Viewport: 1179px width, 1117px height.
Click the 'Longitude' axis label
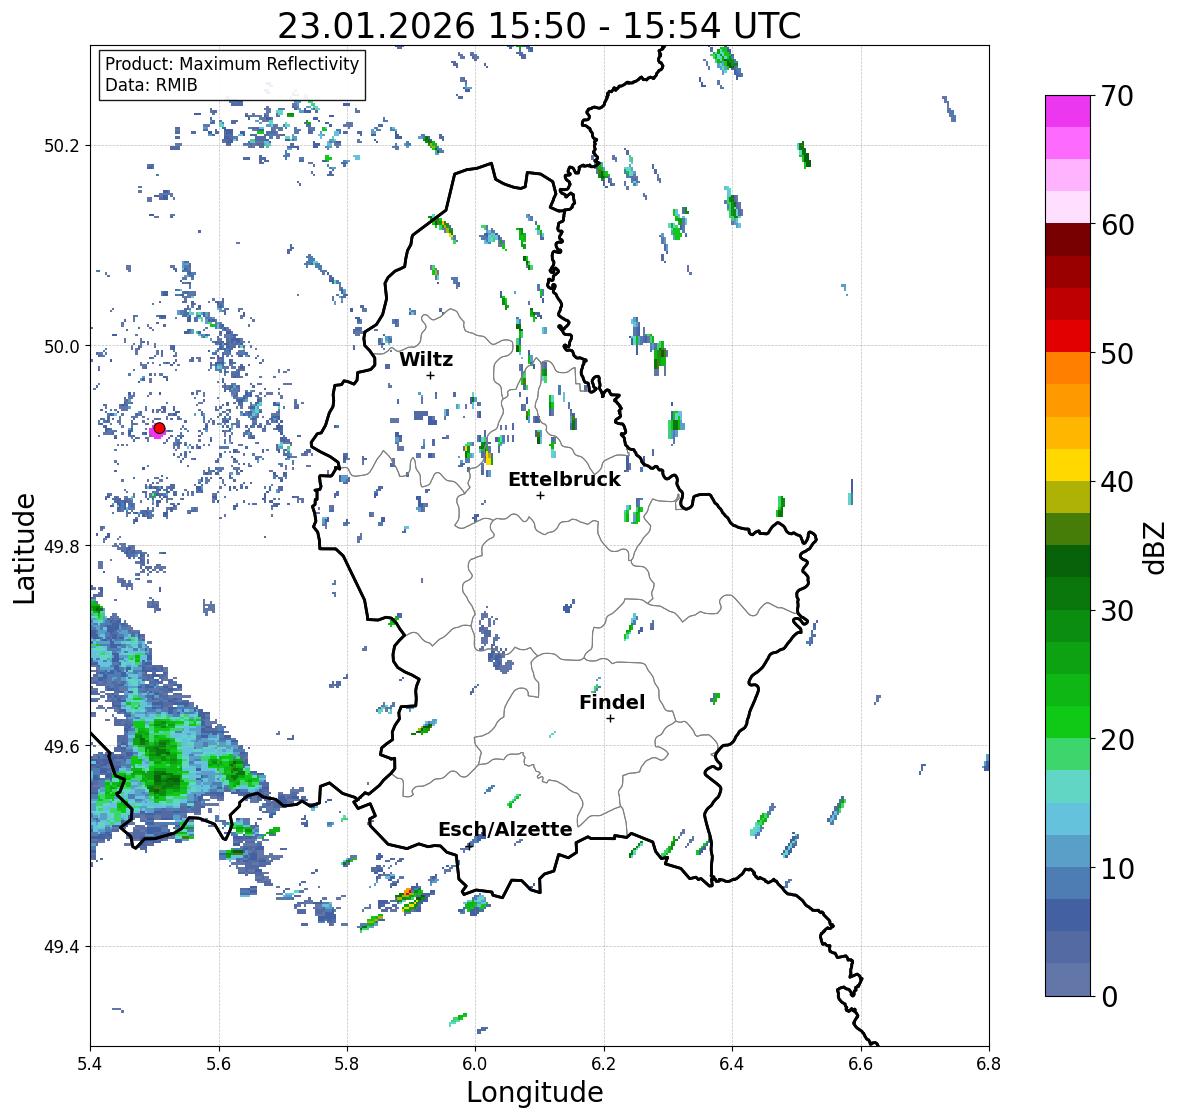pos(535,1092)
